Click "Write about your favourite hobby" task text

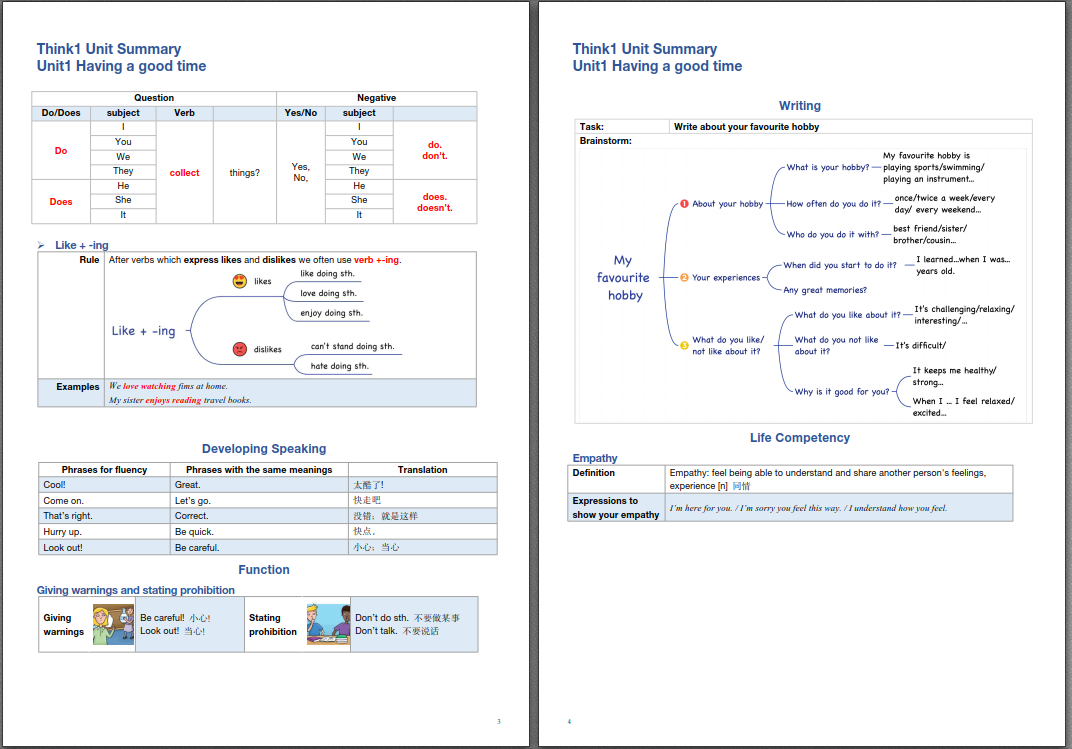click(746, 127)
